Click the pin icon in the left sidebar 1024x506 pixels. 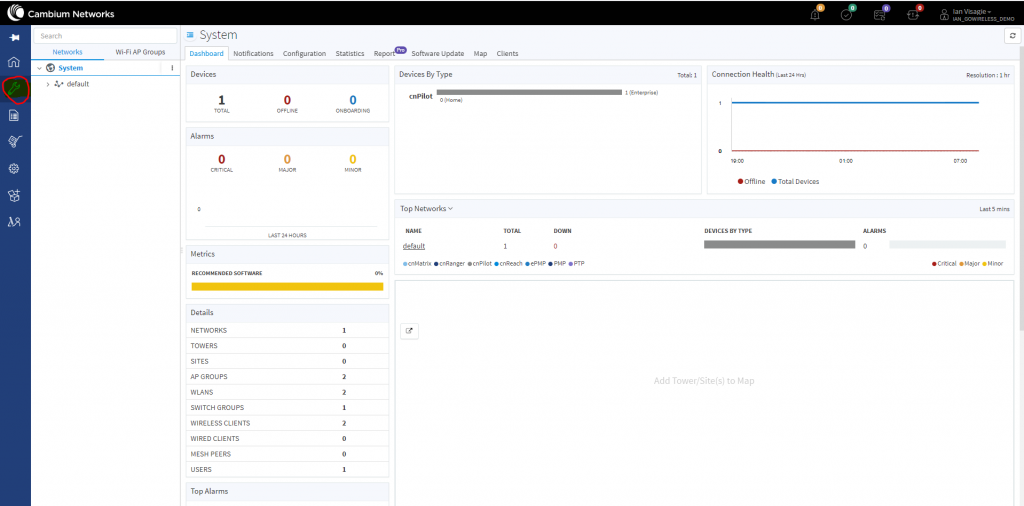pyautogui.click(x=14, y=36)
